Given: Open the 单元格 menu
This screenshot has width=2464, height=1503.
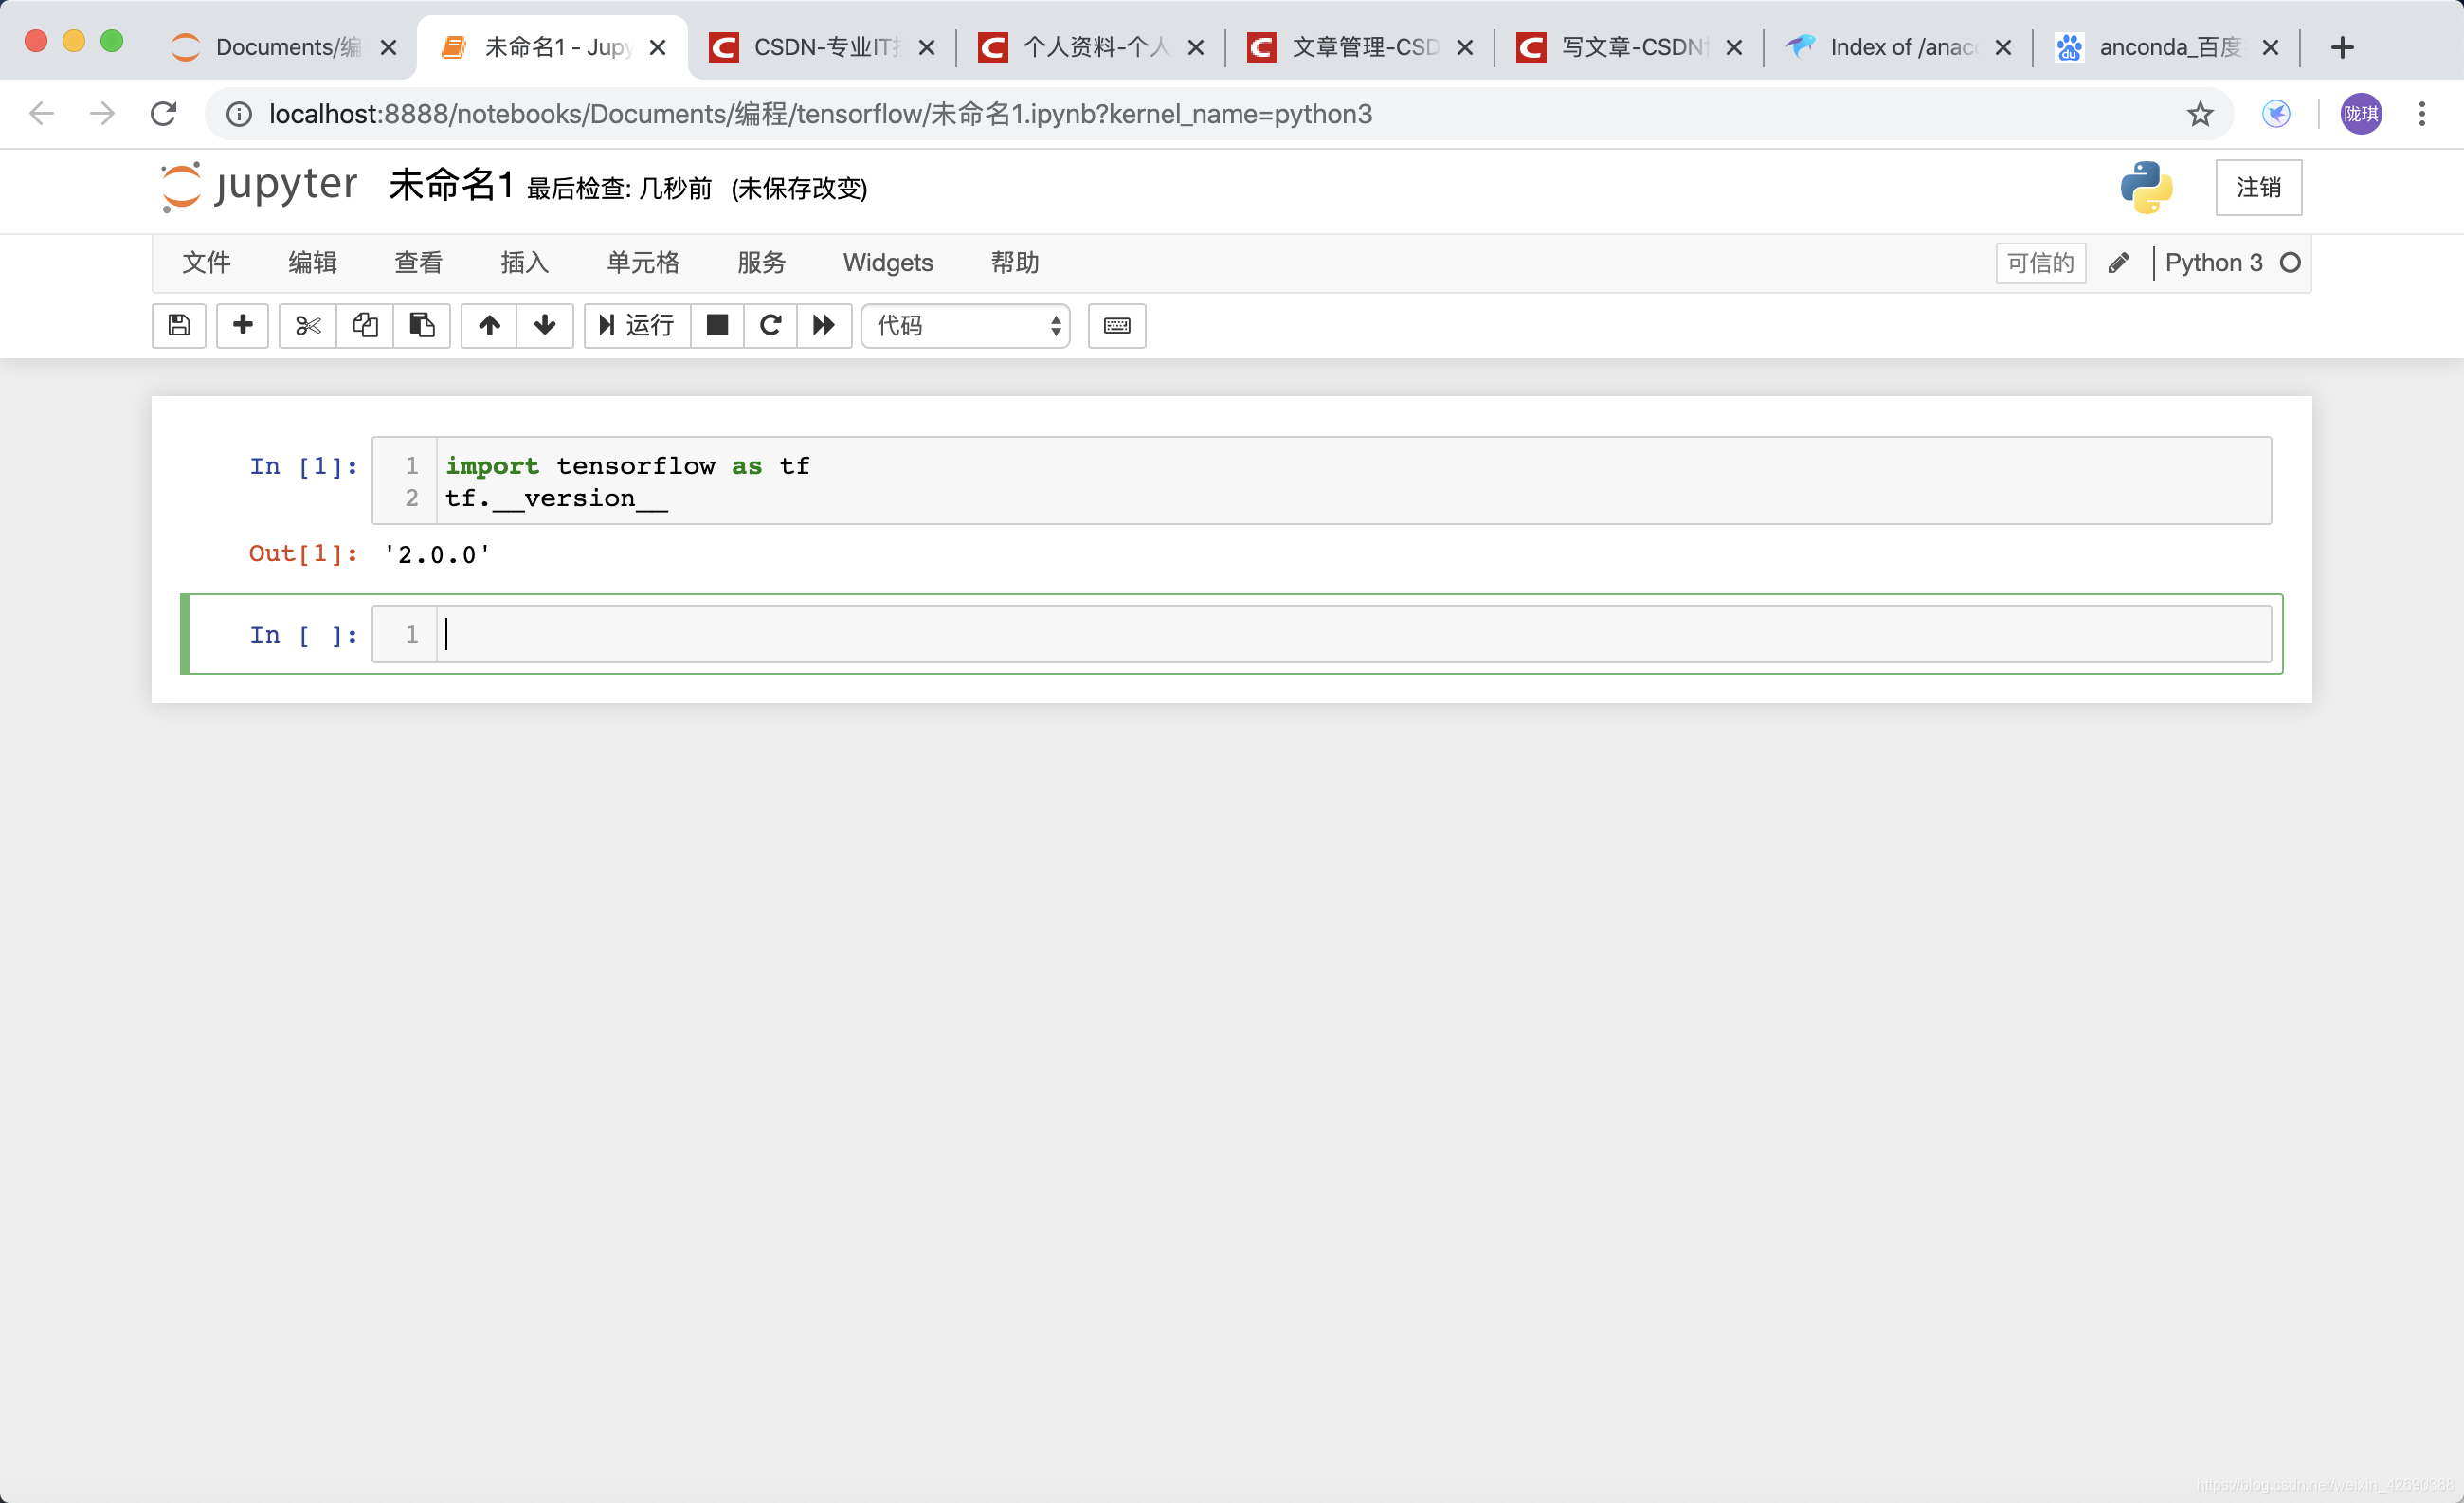Looking at the screenshot, I should pos(643,263).
